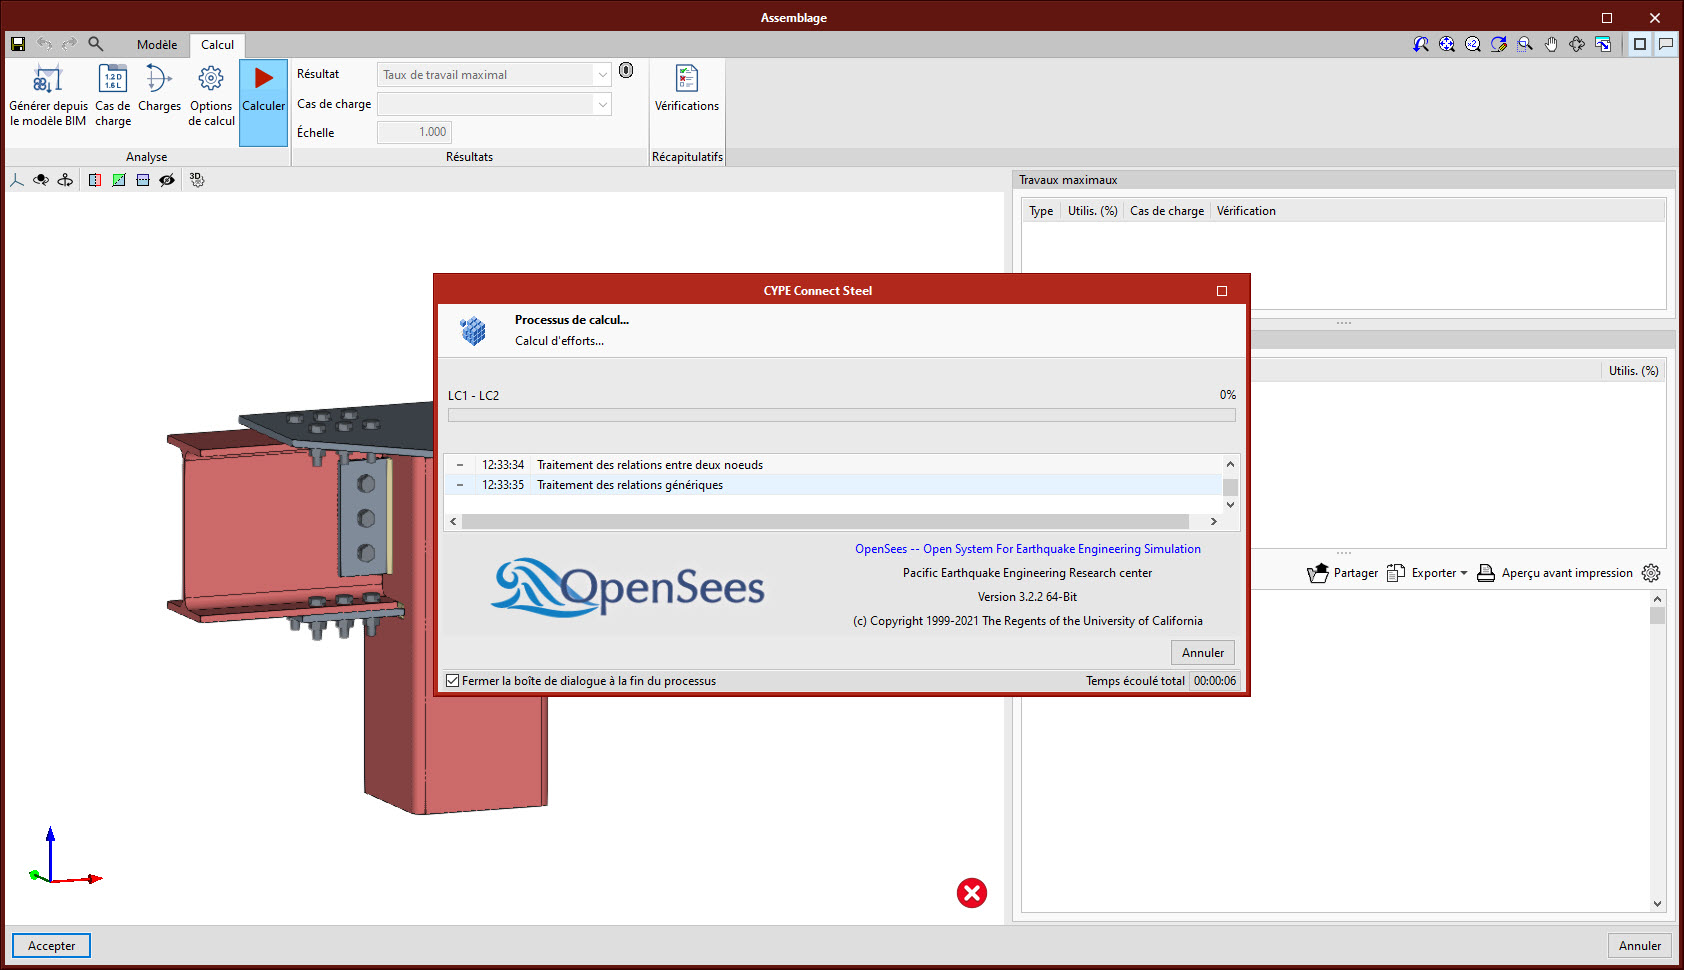Viewport: 1684px width, 970px height.
Task: Click the Vérification column header
Action: pyautogui.click(x=1246, y=211)
